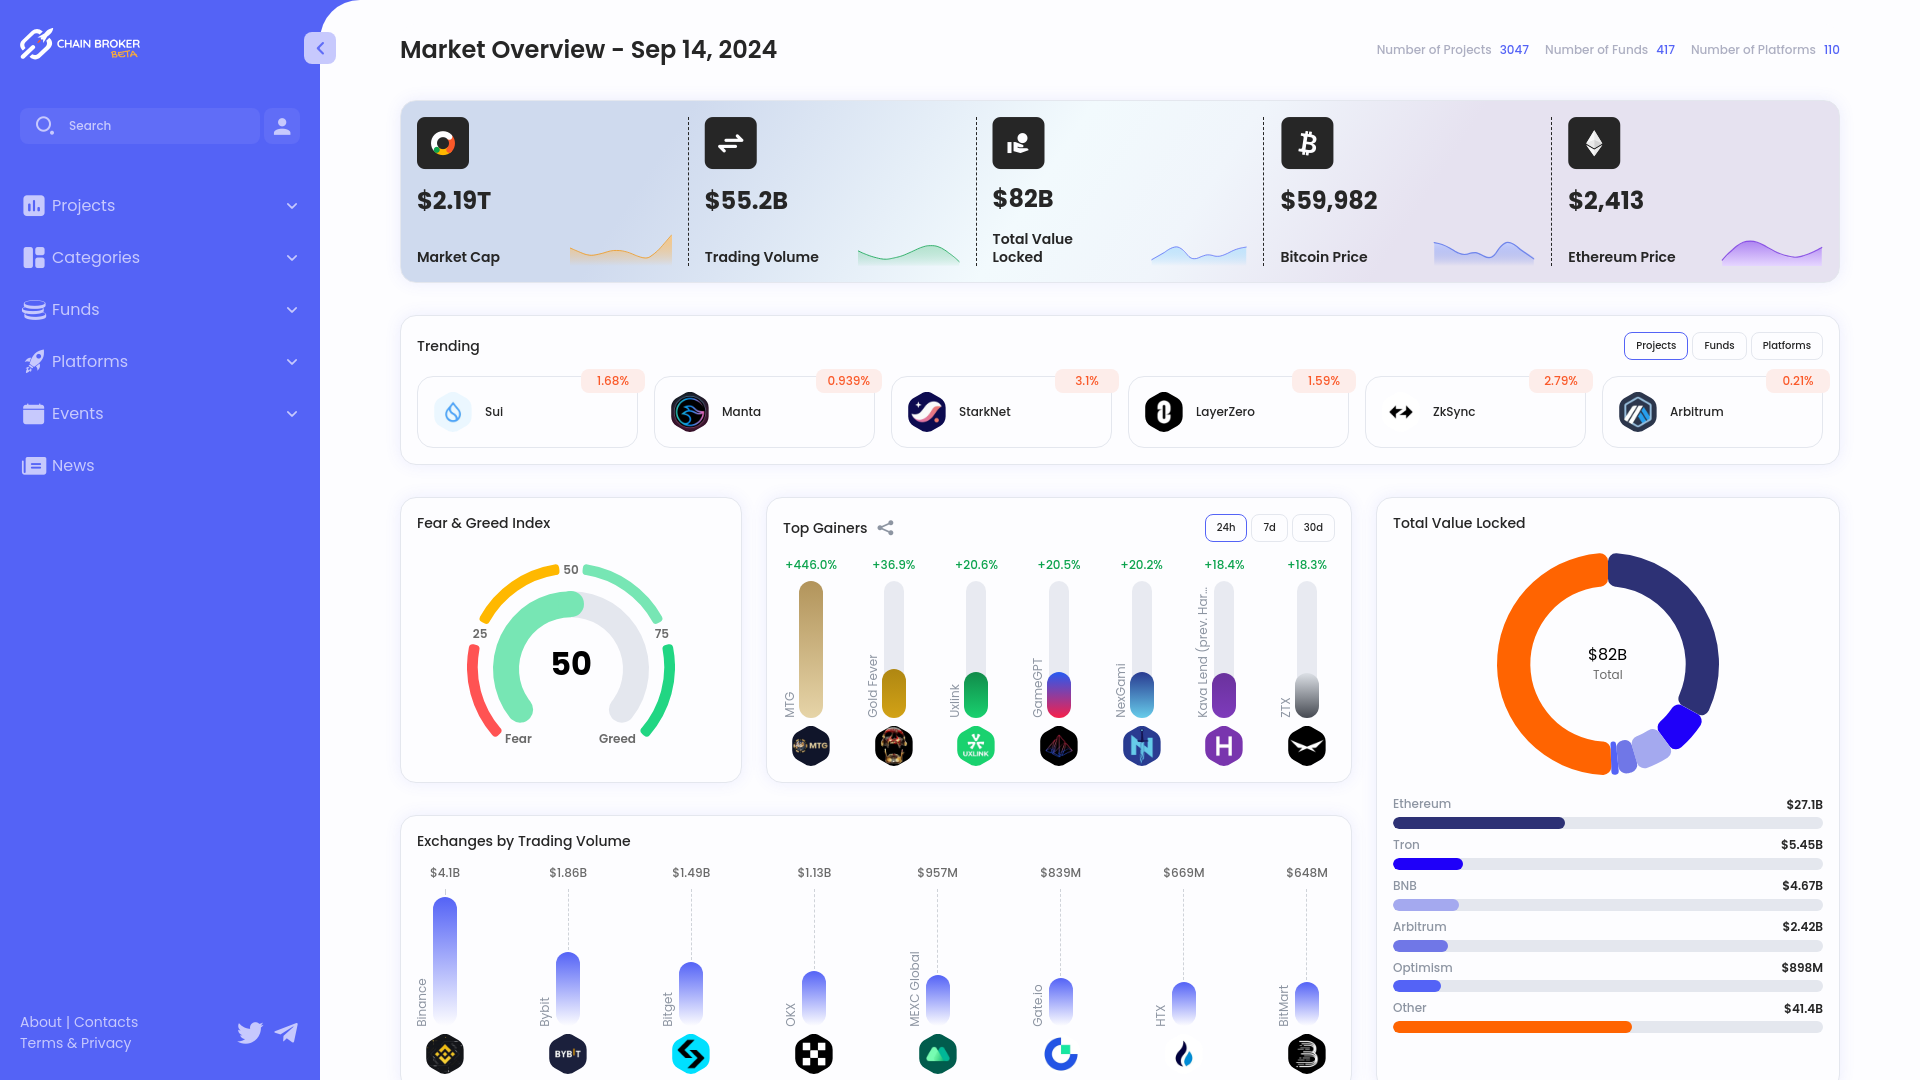This screenshot has width=1920, height=1080.
Task: Open the LayerZero trending card
Action: 1238,412
